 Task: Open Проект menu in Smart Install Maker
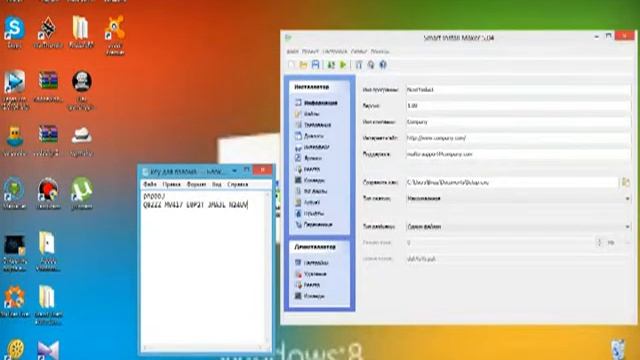(x=310, y=51)
